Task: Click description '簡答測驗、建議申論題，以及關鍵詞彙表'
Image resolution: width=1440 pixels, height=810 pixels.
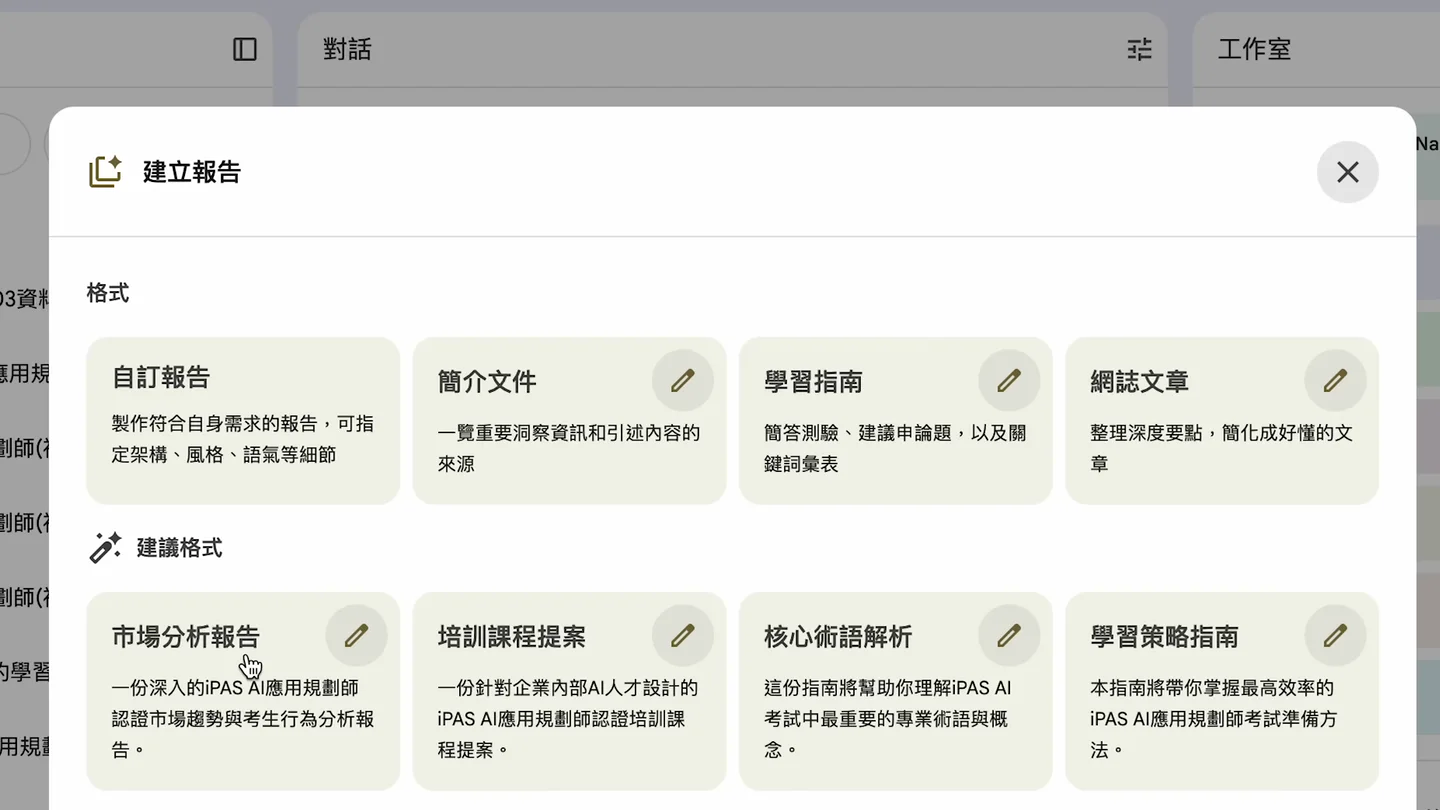Action: [895, 449]
